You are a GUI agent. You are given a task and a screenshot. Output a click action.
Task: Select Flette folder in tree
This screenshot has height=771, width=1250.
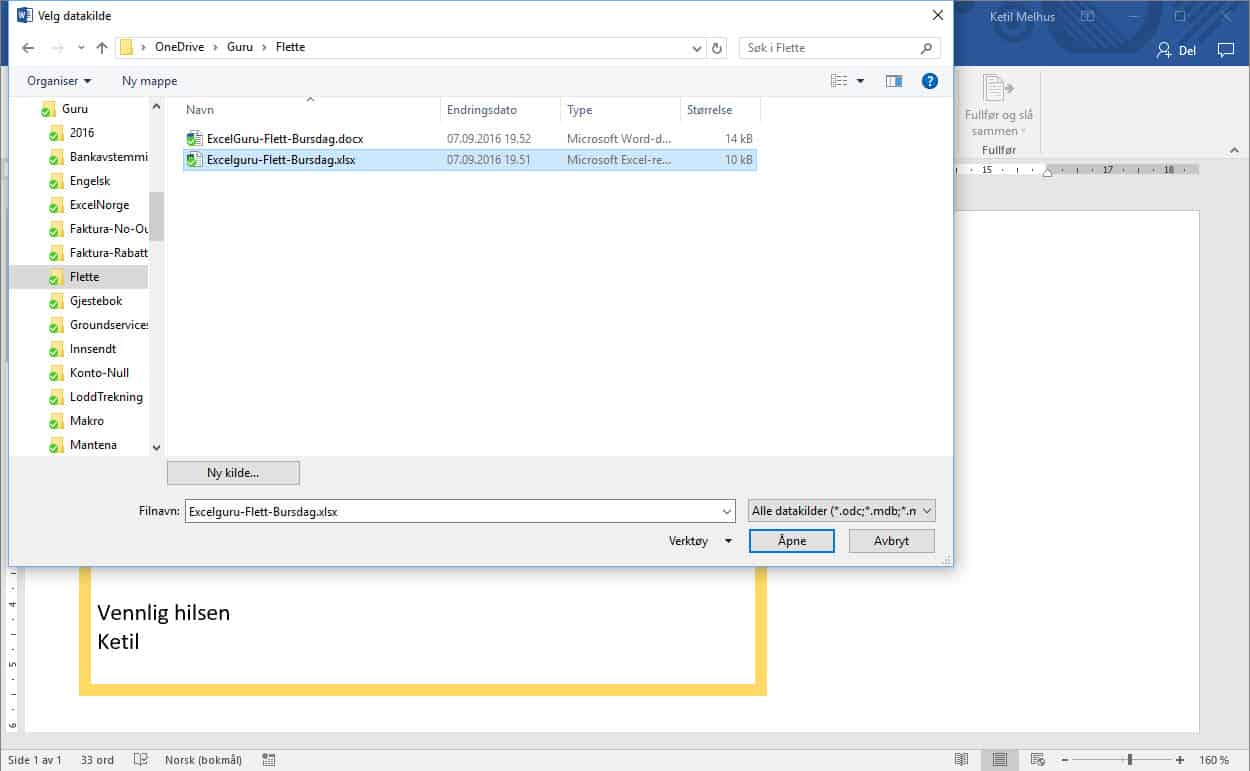click(x=84, y=277)
